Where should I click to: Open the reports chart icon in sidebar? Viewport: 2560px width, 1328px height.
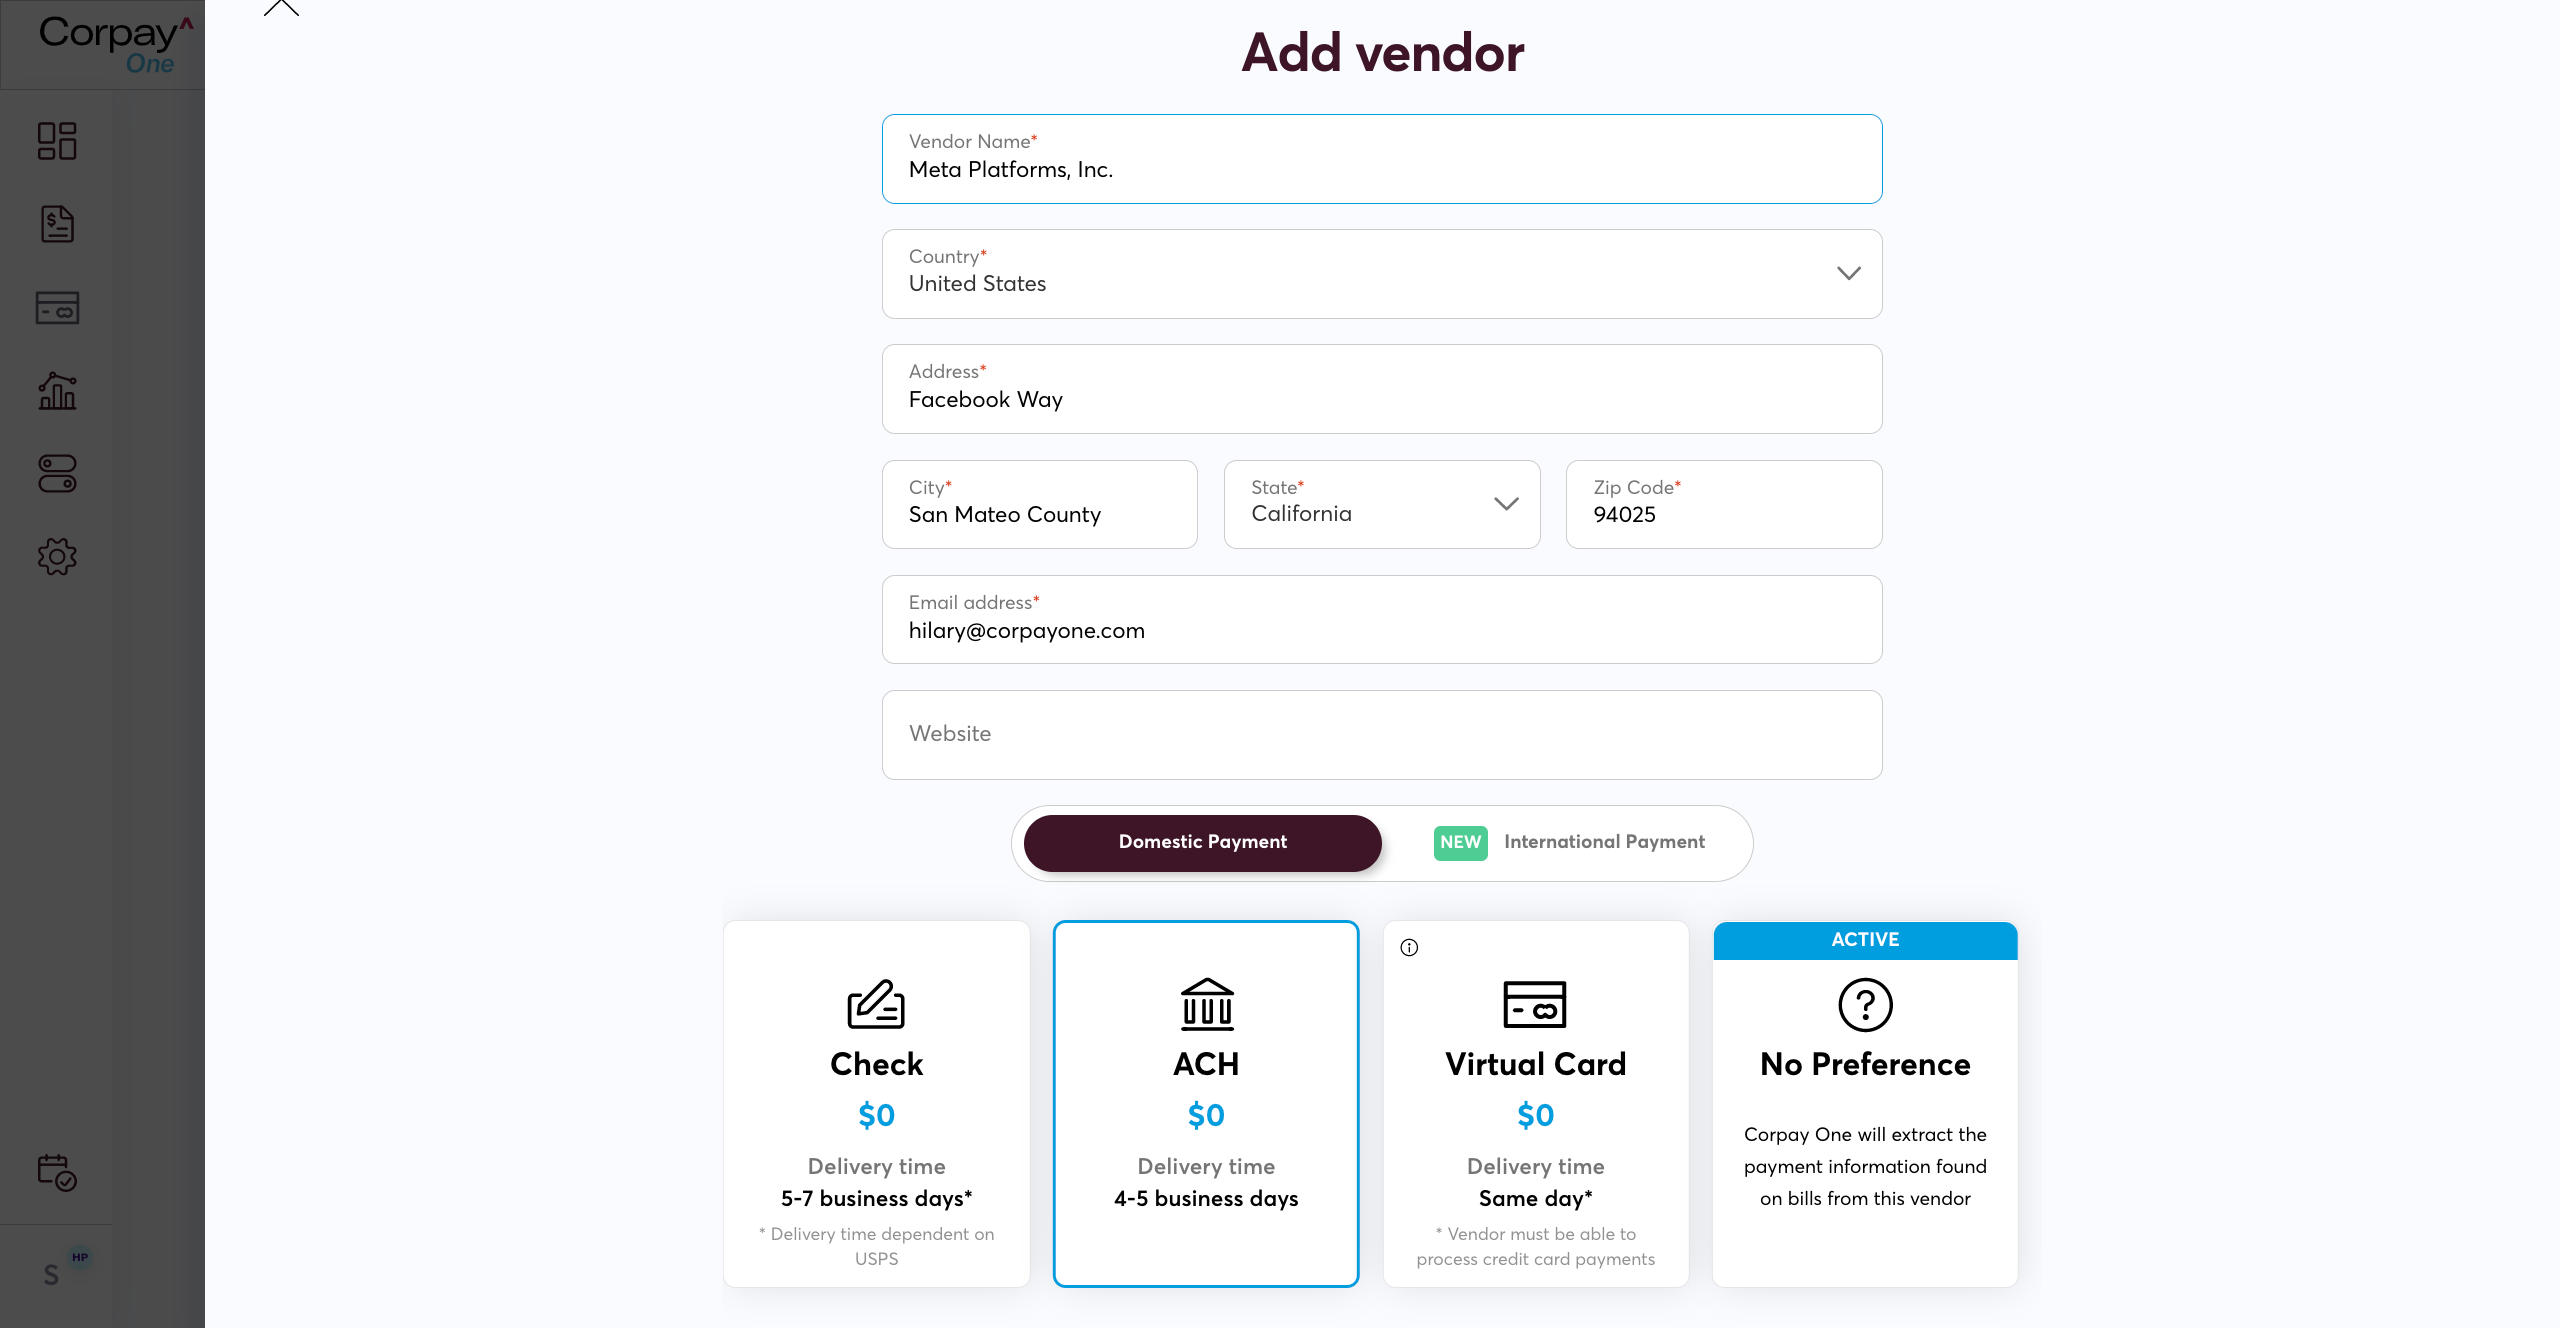57,391
